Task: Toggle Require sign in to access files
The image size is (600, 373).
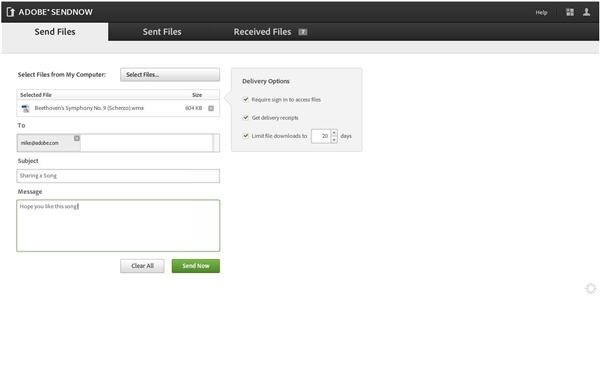Action: (x=246, y=99)
